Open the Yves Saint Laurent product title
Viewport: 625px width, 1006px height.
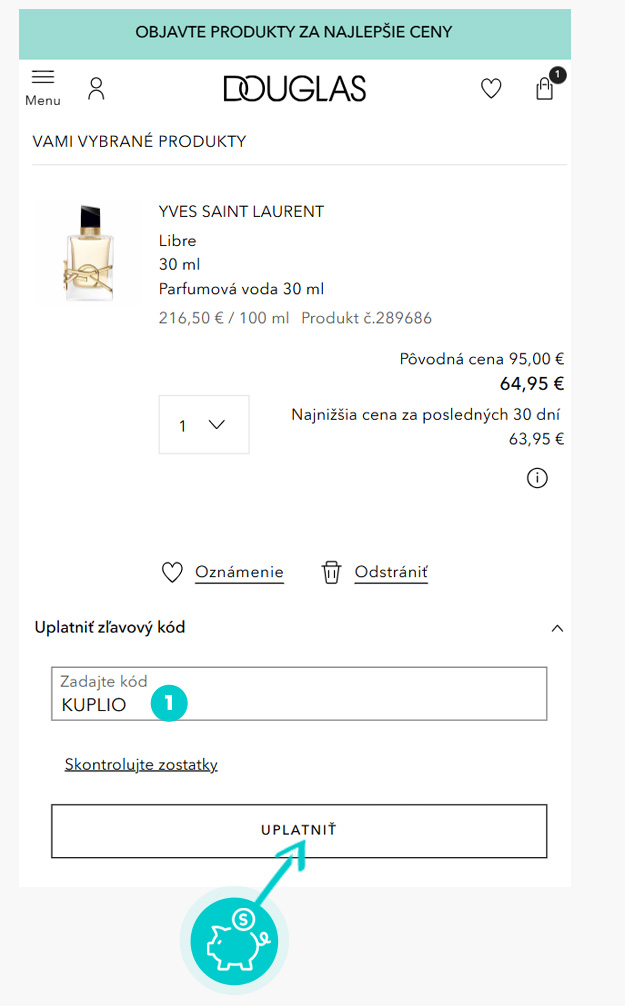[241, 212]
